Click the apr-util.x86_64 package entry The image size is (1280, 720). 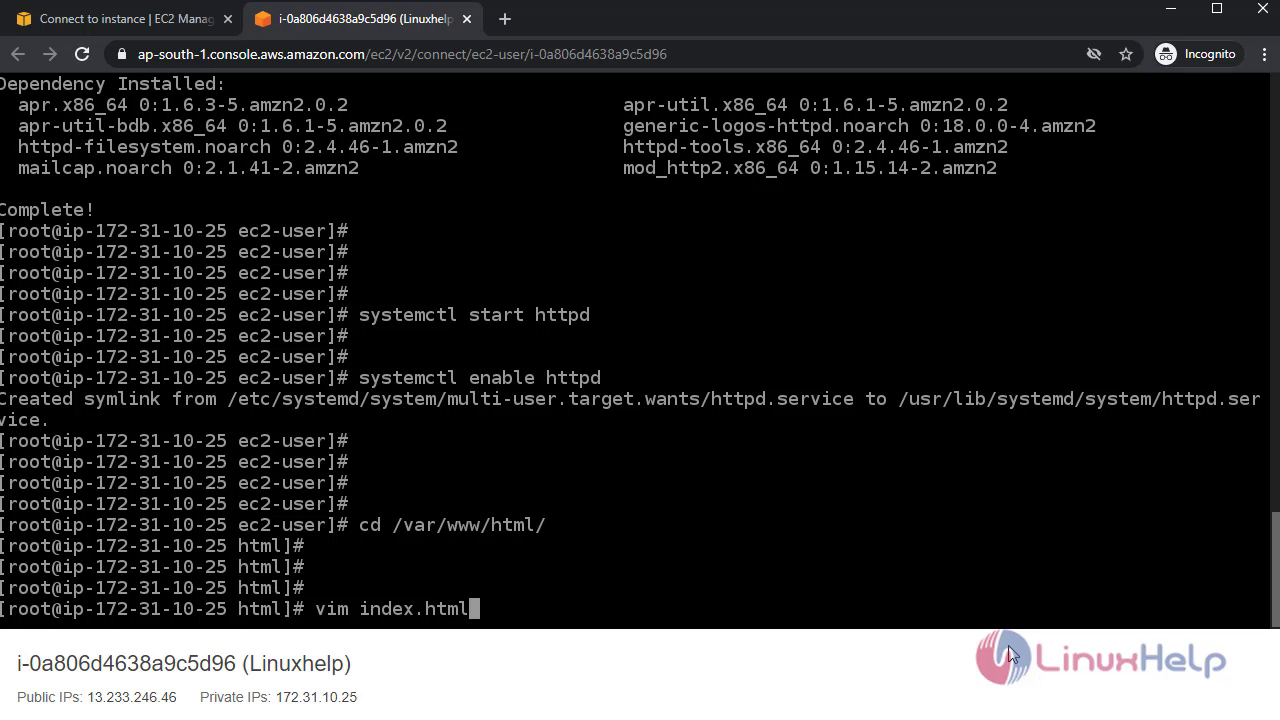[x=815, y=104]
